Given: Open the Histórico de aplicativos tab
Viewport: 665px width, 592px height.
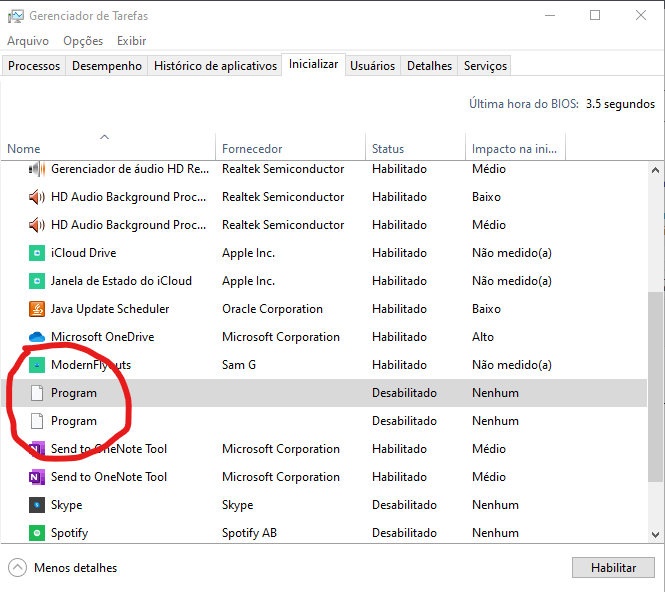Looking at the screenshot, I should coord(215,66).
